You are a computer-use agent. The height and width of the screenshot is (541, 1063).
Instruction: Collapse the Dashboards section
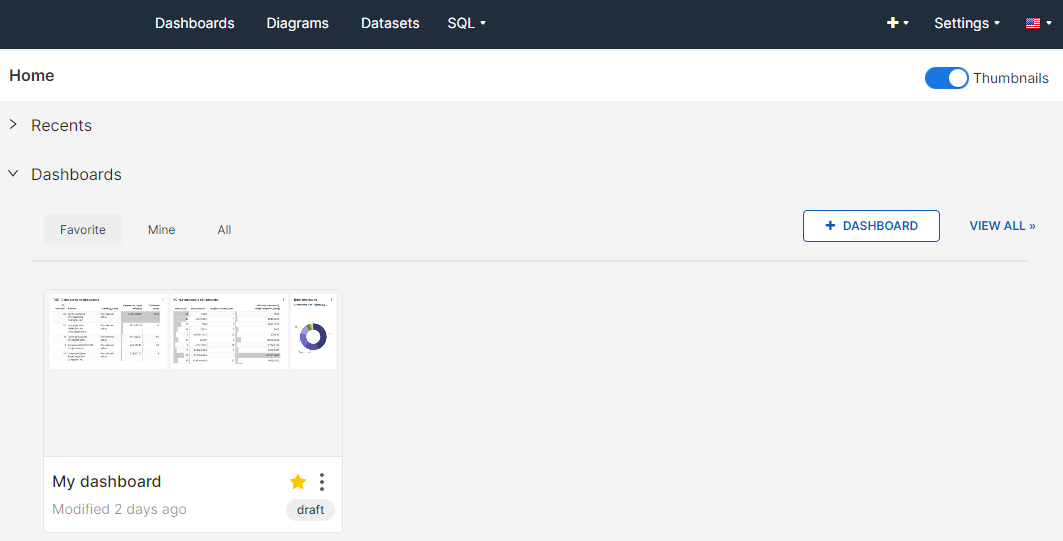click(13, 174)
